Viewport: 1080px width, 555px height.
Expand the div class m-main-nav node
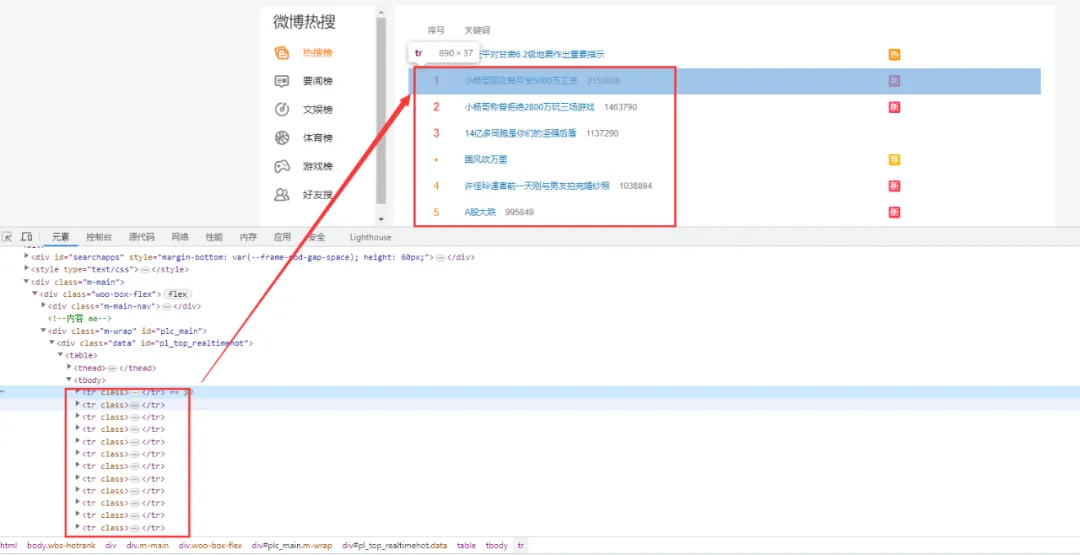click(44, 305)
